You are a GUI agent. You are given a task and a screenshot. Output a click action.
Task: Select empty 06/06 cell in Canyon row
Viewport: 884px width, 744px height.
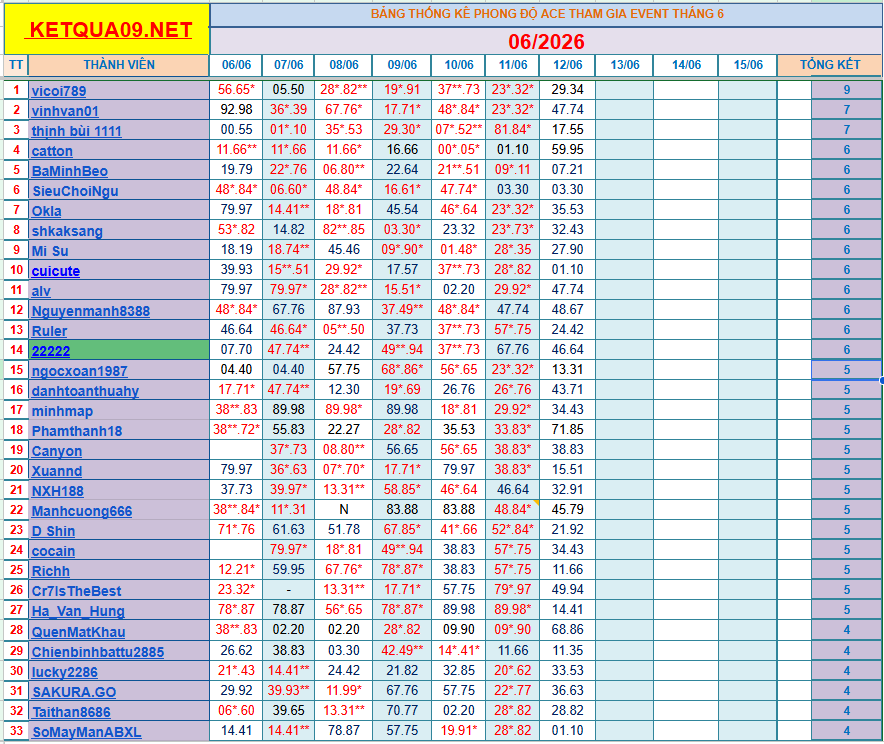point(236,449)
